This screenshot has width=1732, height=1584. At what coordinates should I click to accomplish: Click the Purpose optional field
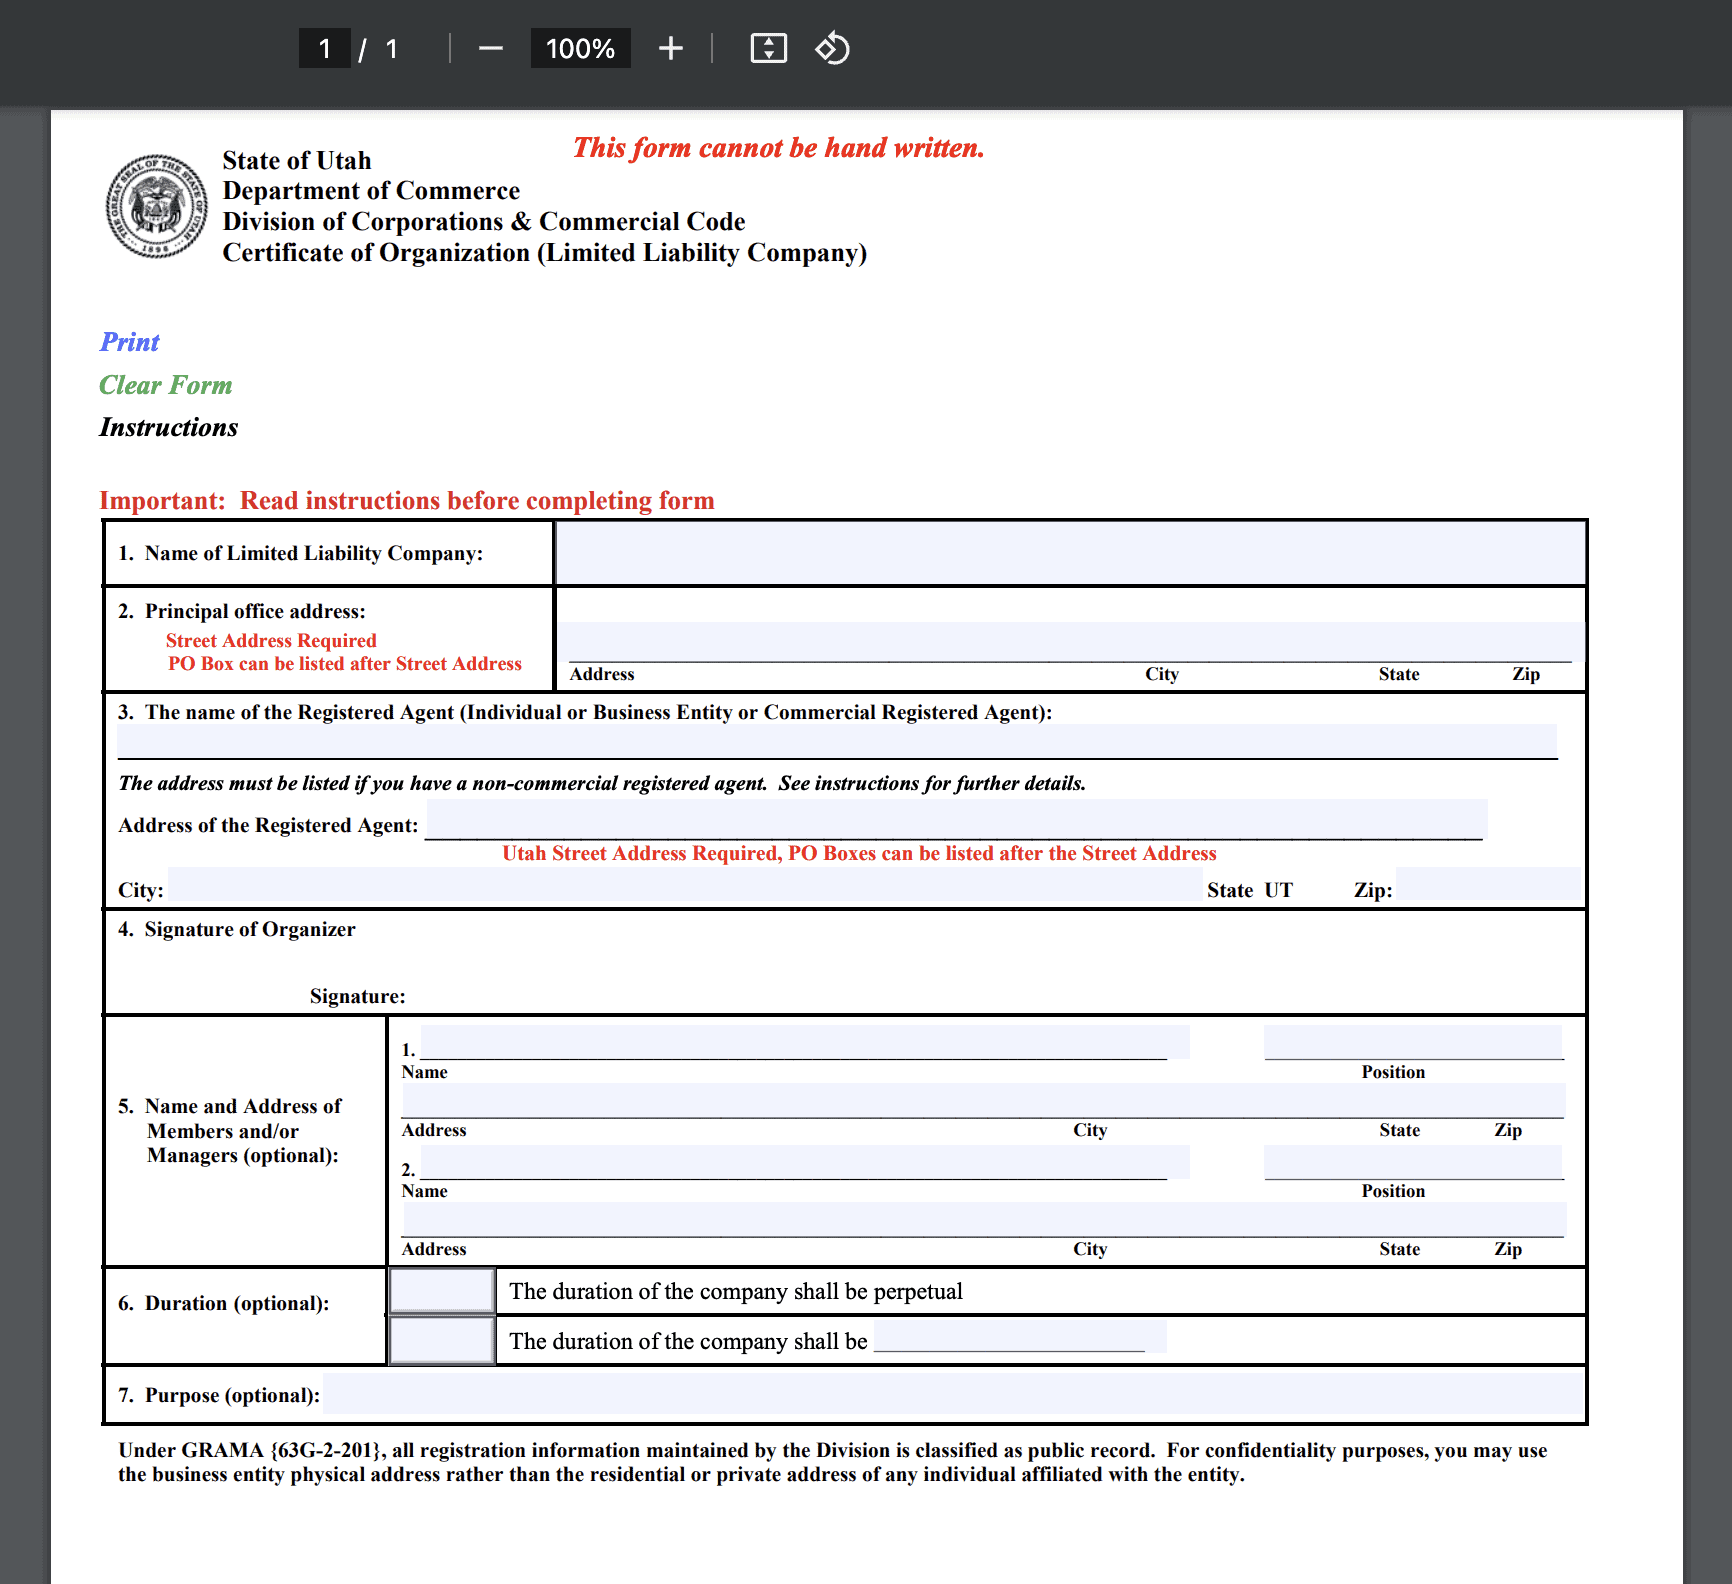coord(950,1395)
